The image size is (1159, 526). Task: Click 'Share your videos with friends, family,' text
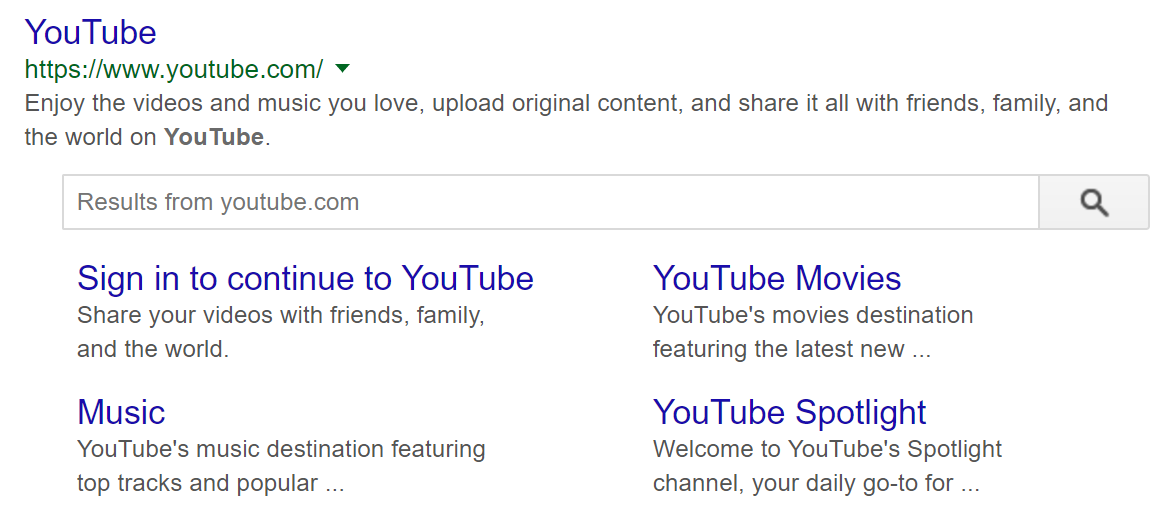click(x=281, y=316)
